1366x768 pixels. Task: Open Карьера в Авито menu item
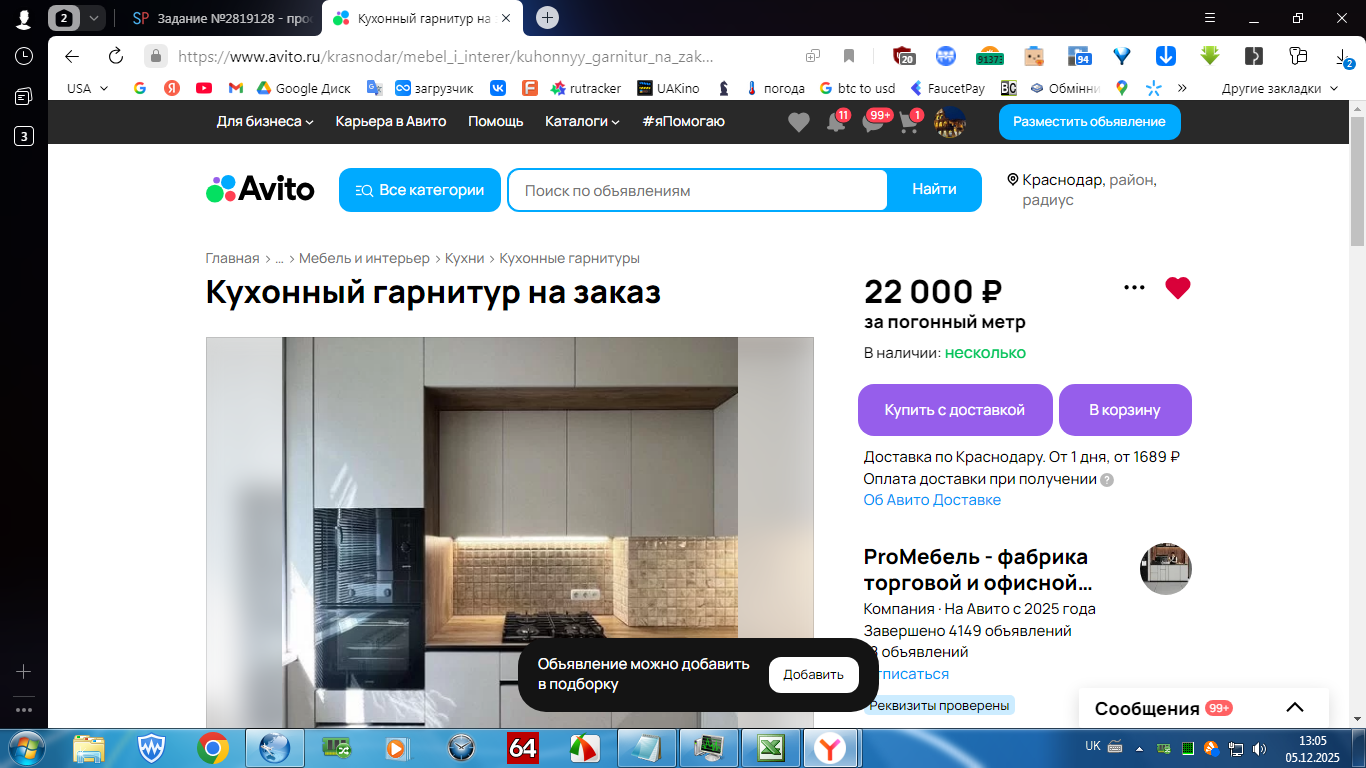click(x=391, y=121)
